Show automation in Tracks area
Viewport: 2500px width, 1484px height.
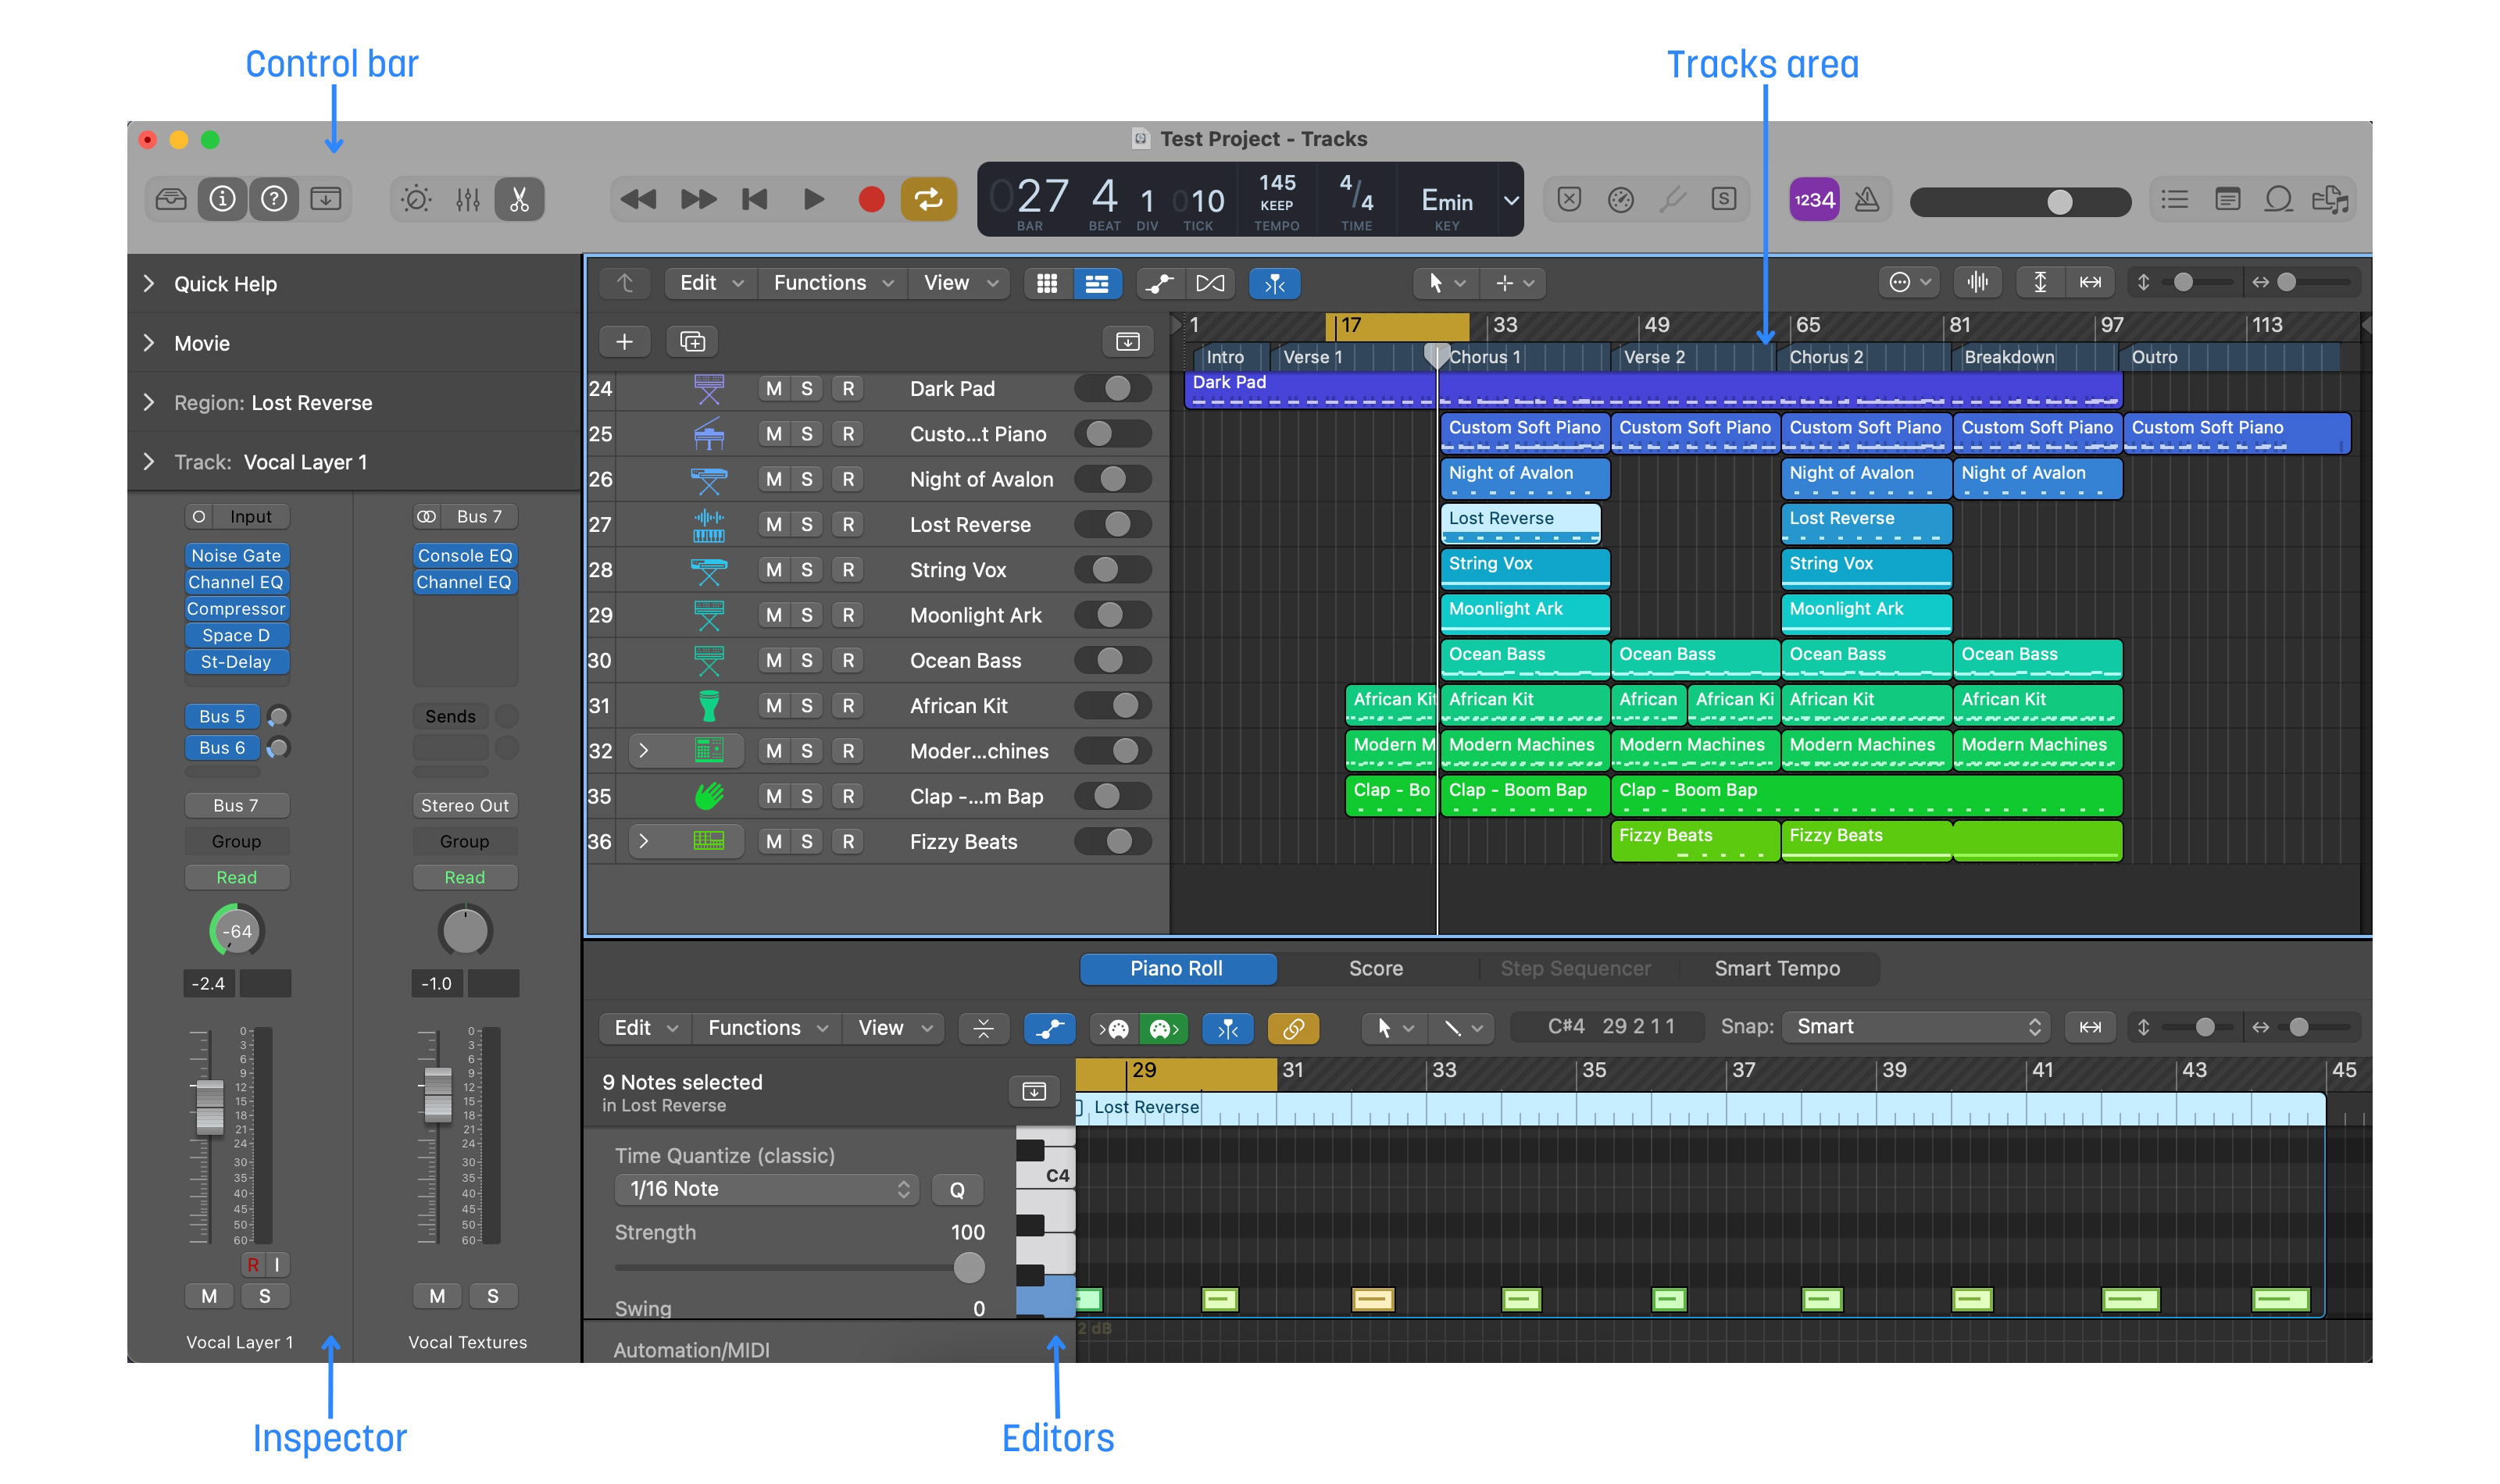click(1160, 283)
